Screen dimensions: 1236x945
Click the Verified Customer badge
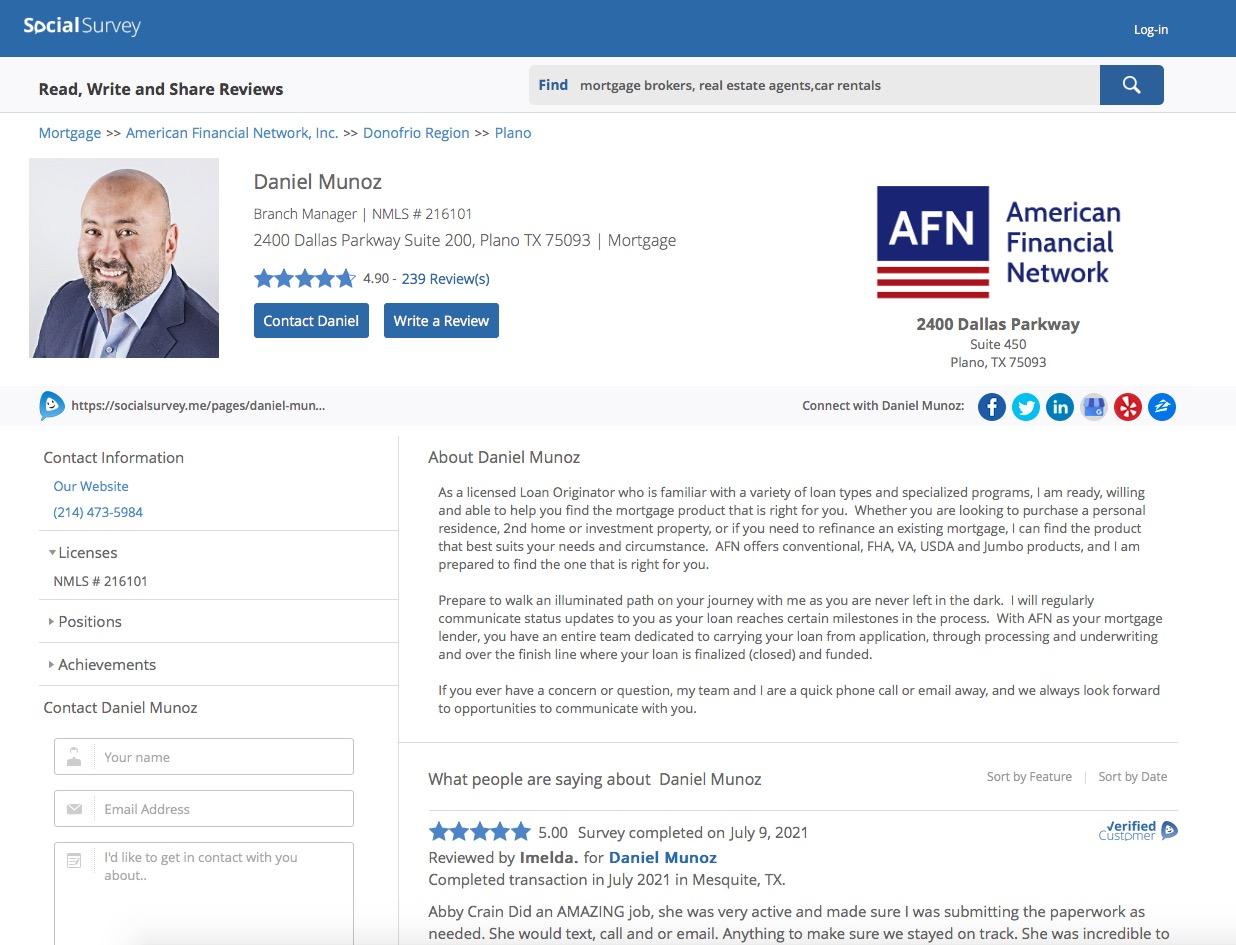point(1138,831)
